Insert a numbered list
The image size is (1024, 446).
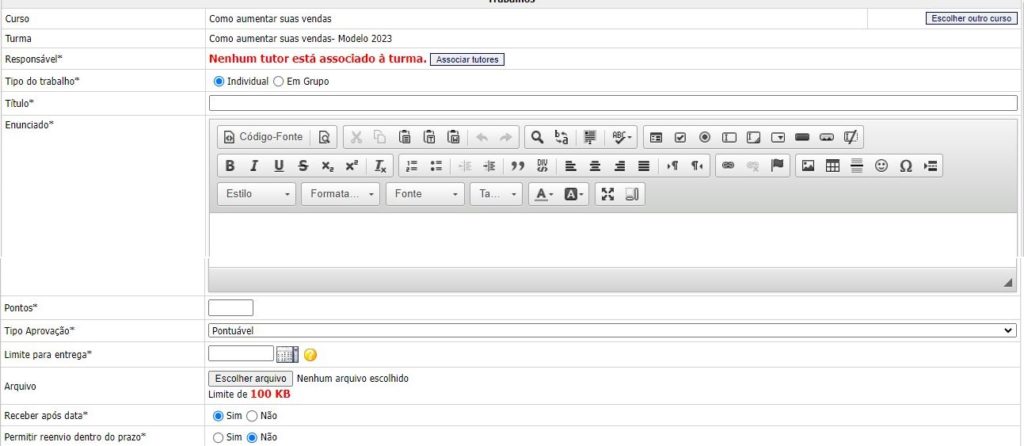pos(412,166)
